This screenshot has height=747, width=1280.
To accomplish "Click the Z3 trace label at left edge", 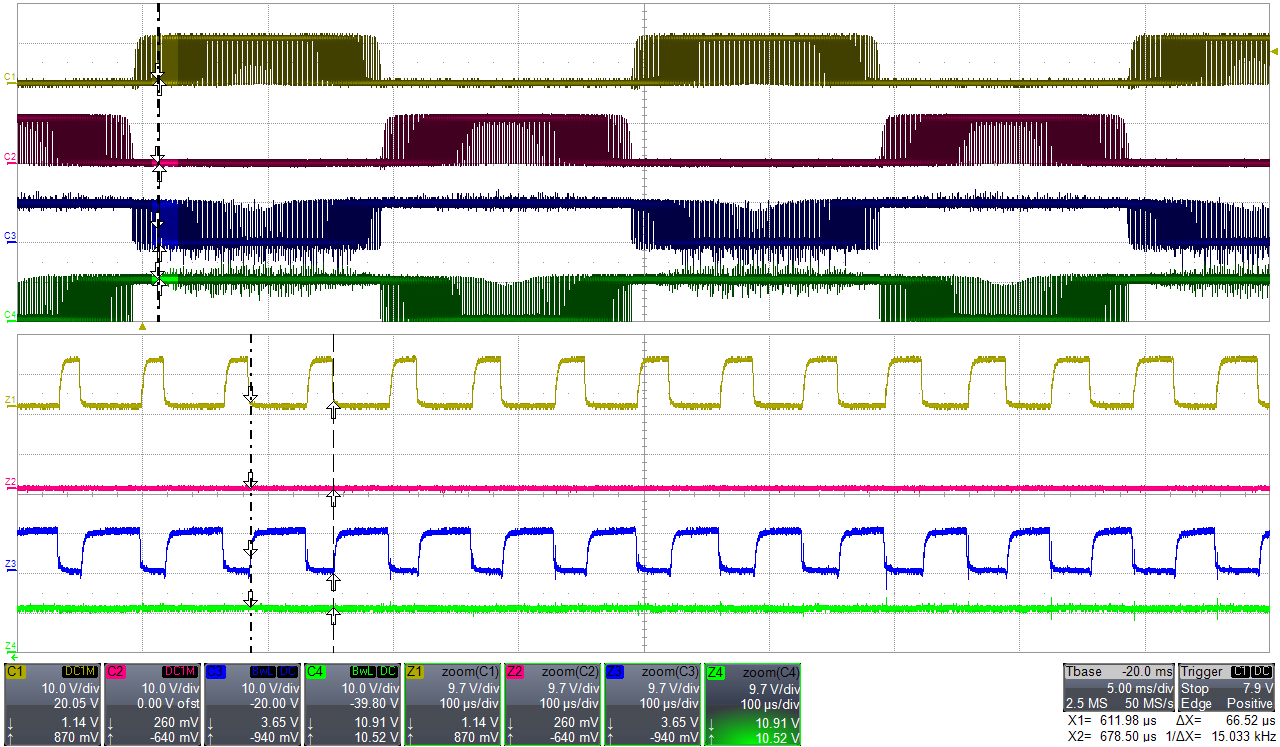I will [x=9, y=565].
